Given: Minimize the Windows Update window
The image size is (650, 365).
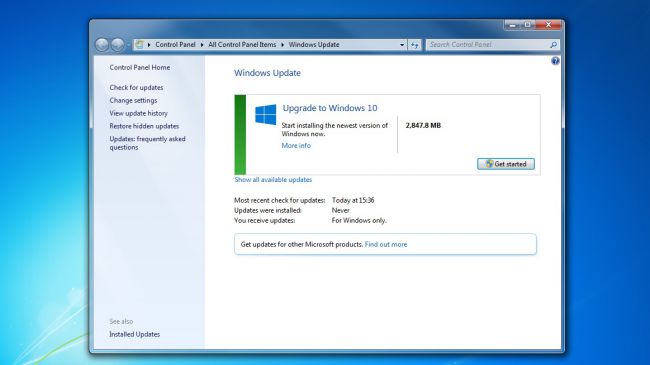Looking at the screenshot, I should tap(512, 25).
